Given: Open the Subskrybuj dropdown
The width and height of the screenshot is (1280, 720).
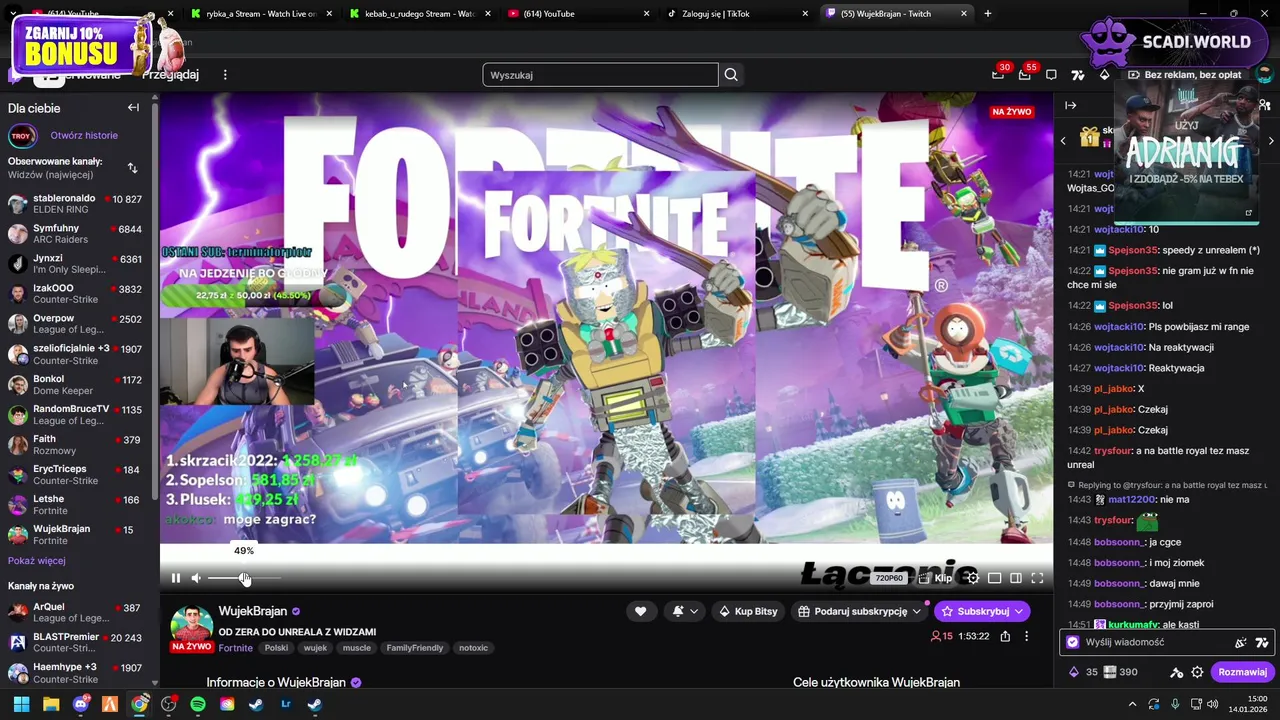Looking at the screenshot, I should 983,611.
